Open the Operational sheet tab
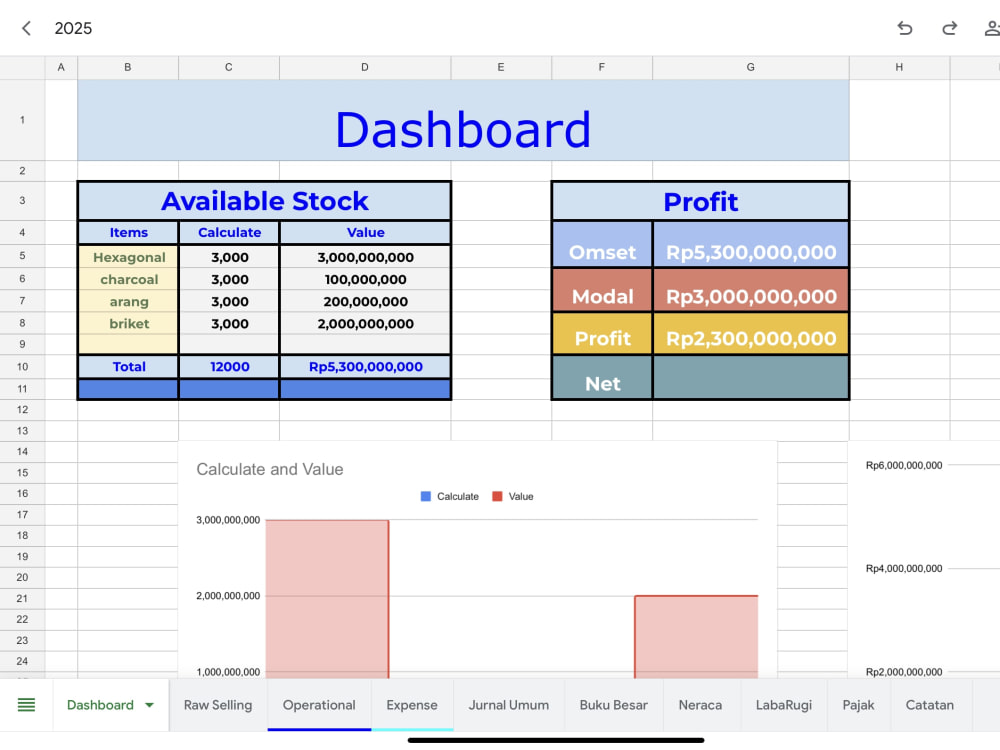The image size is (1000, 750). coord(319,705)
